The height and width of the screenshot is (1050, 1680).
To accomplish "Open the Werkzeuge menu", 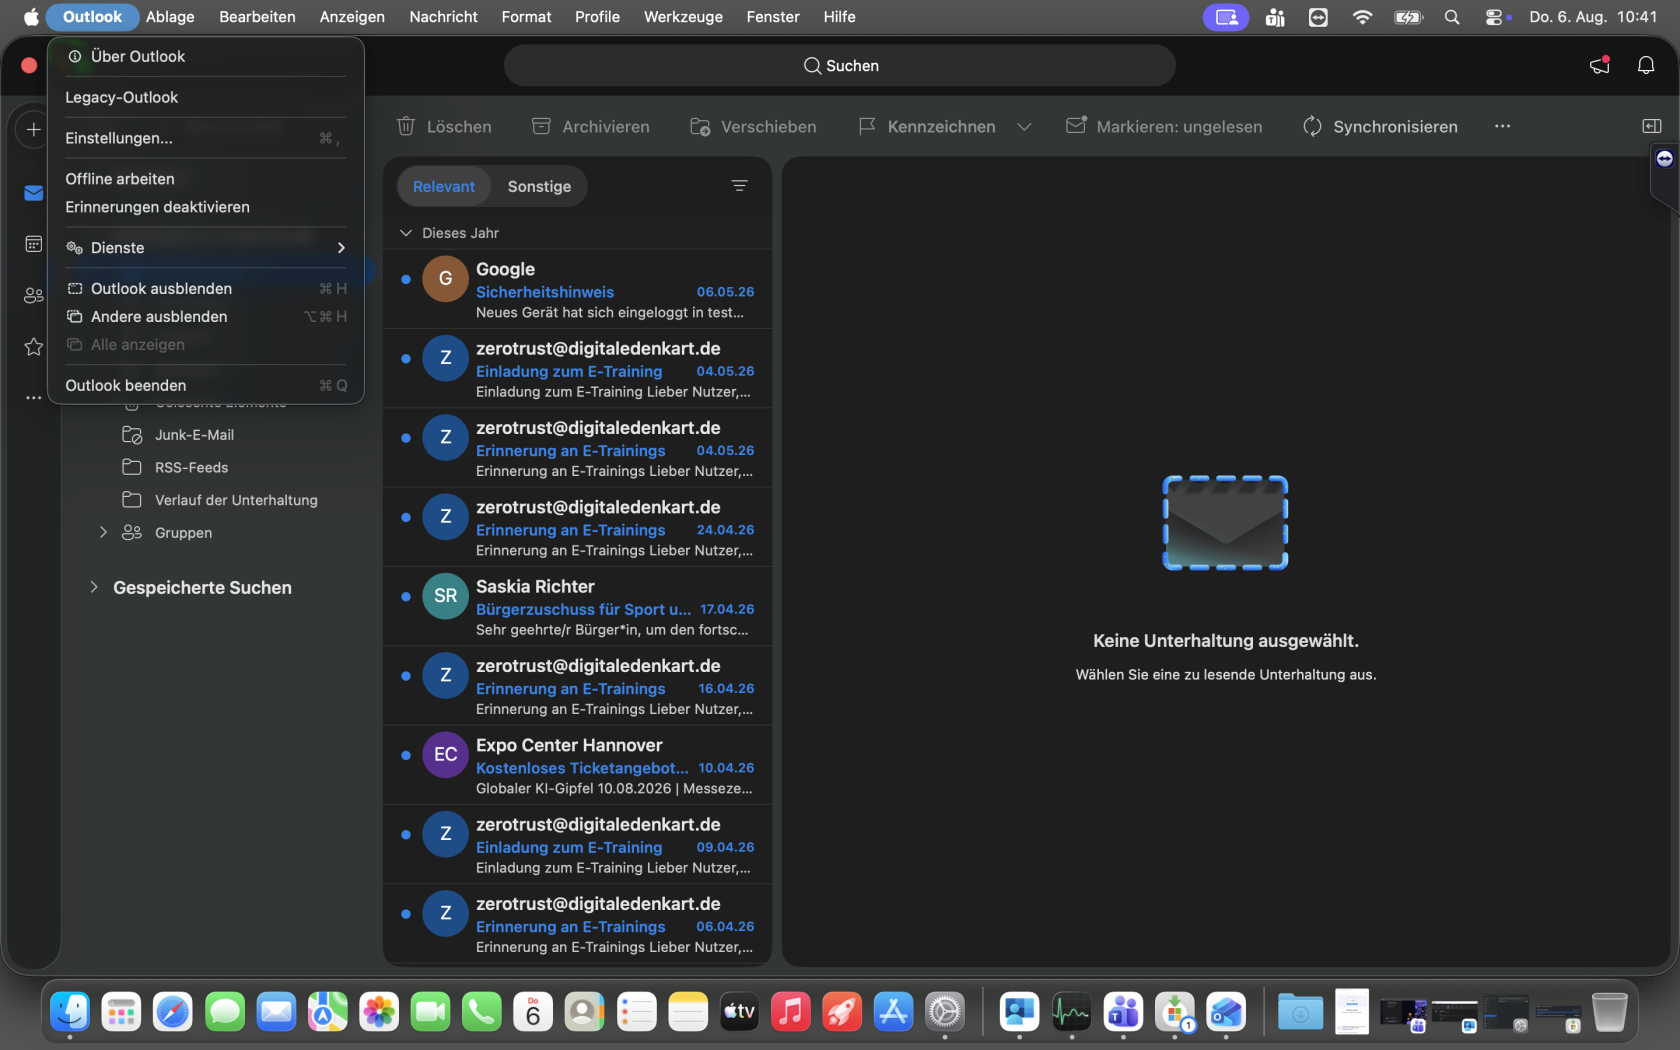I will coord(683,17).
